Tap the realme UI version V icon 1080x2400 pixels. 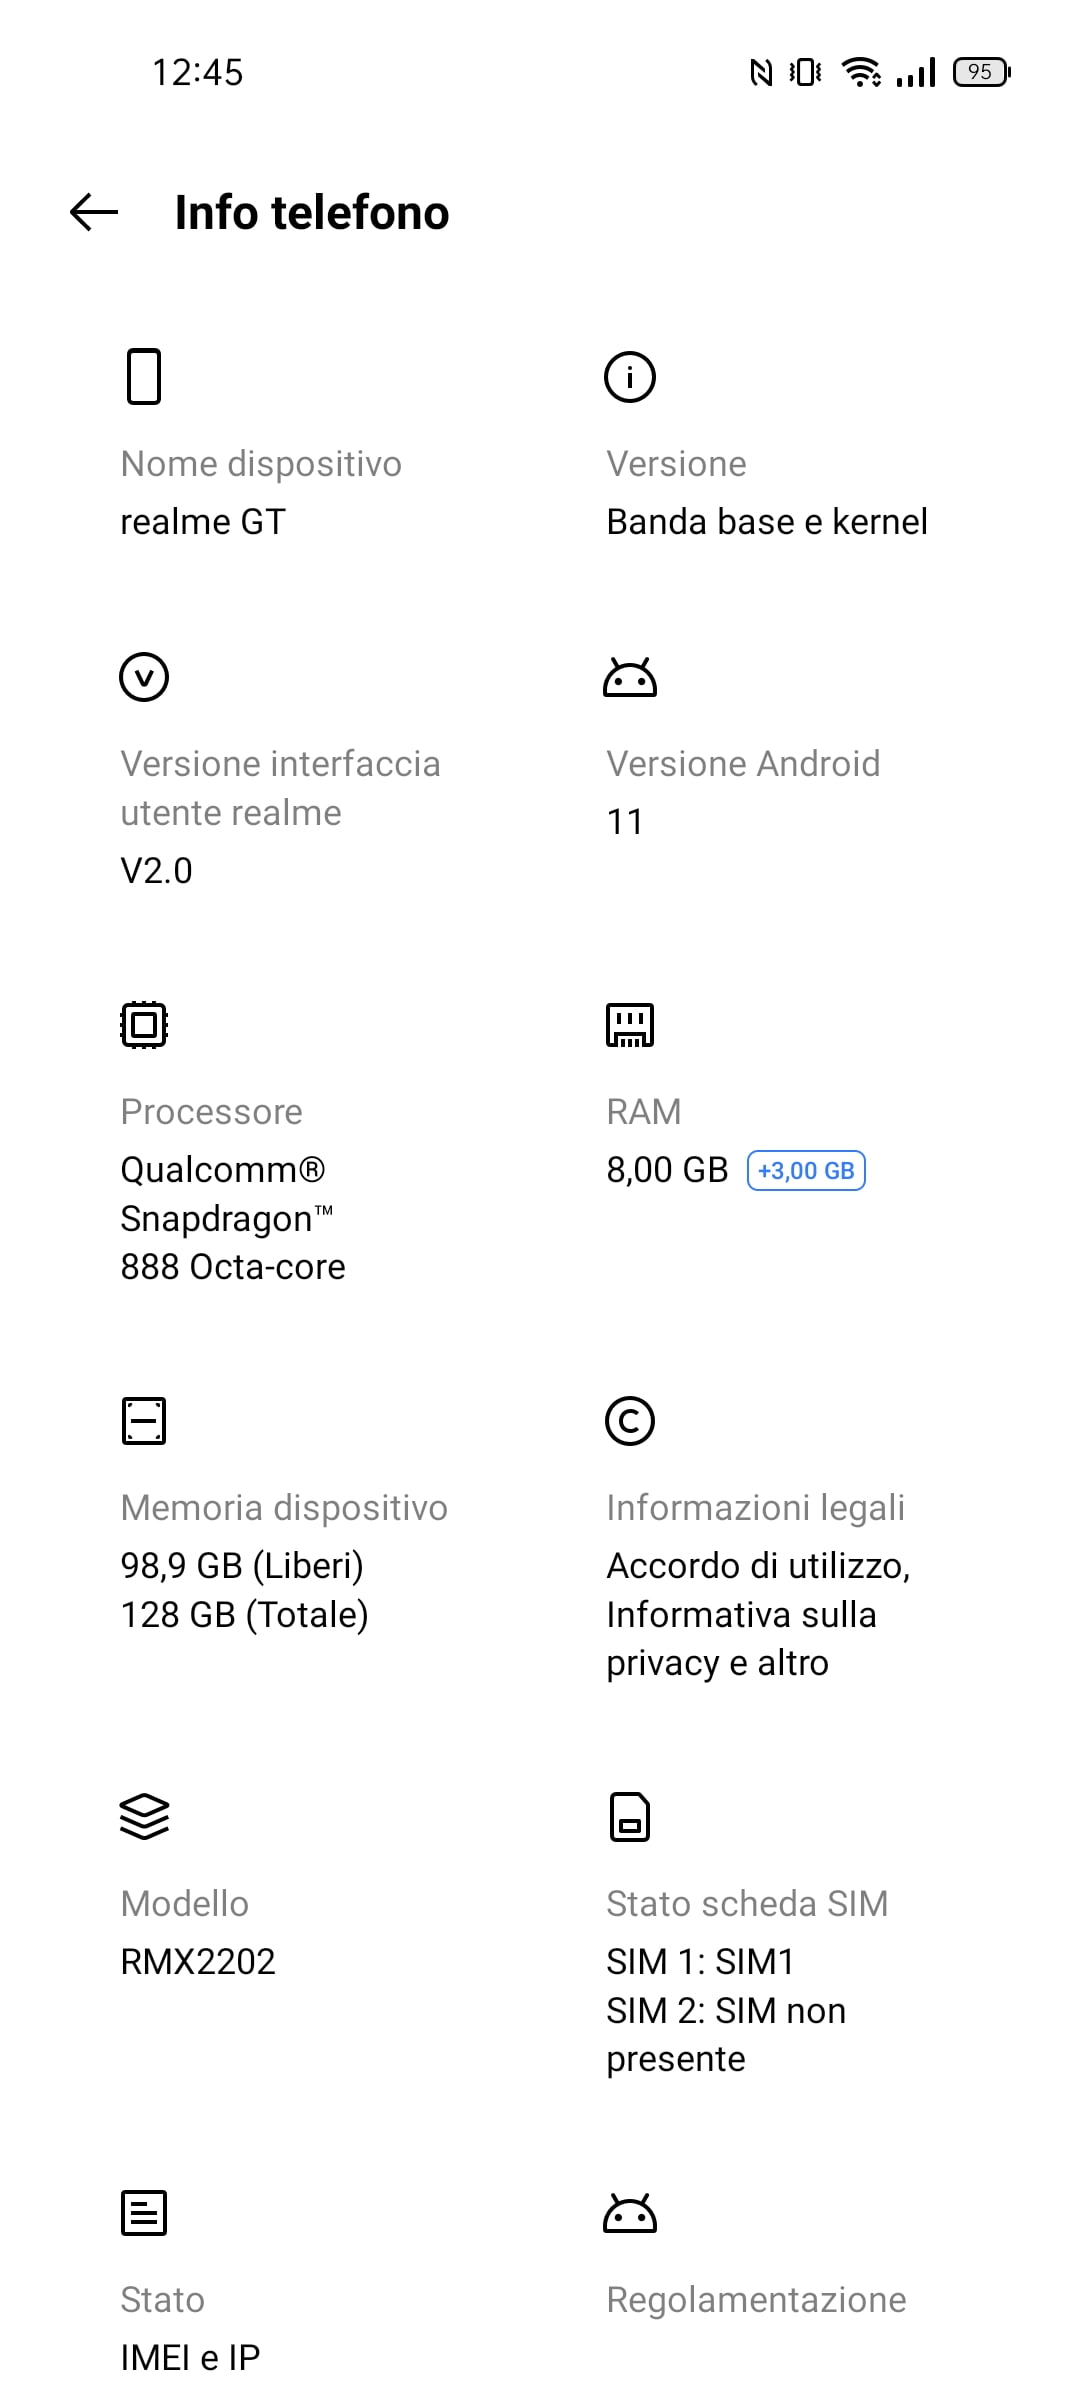(144, 677)
